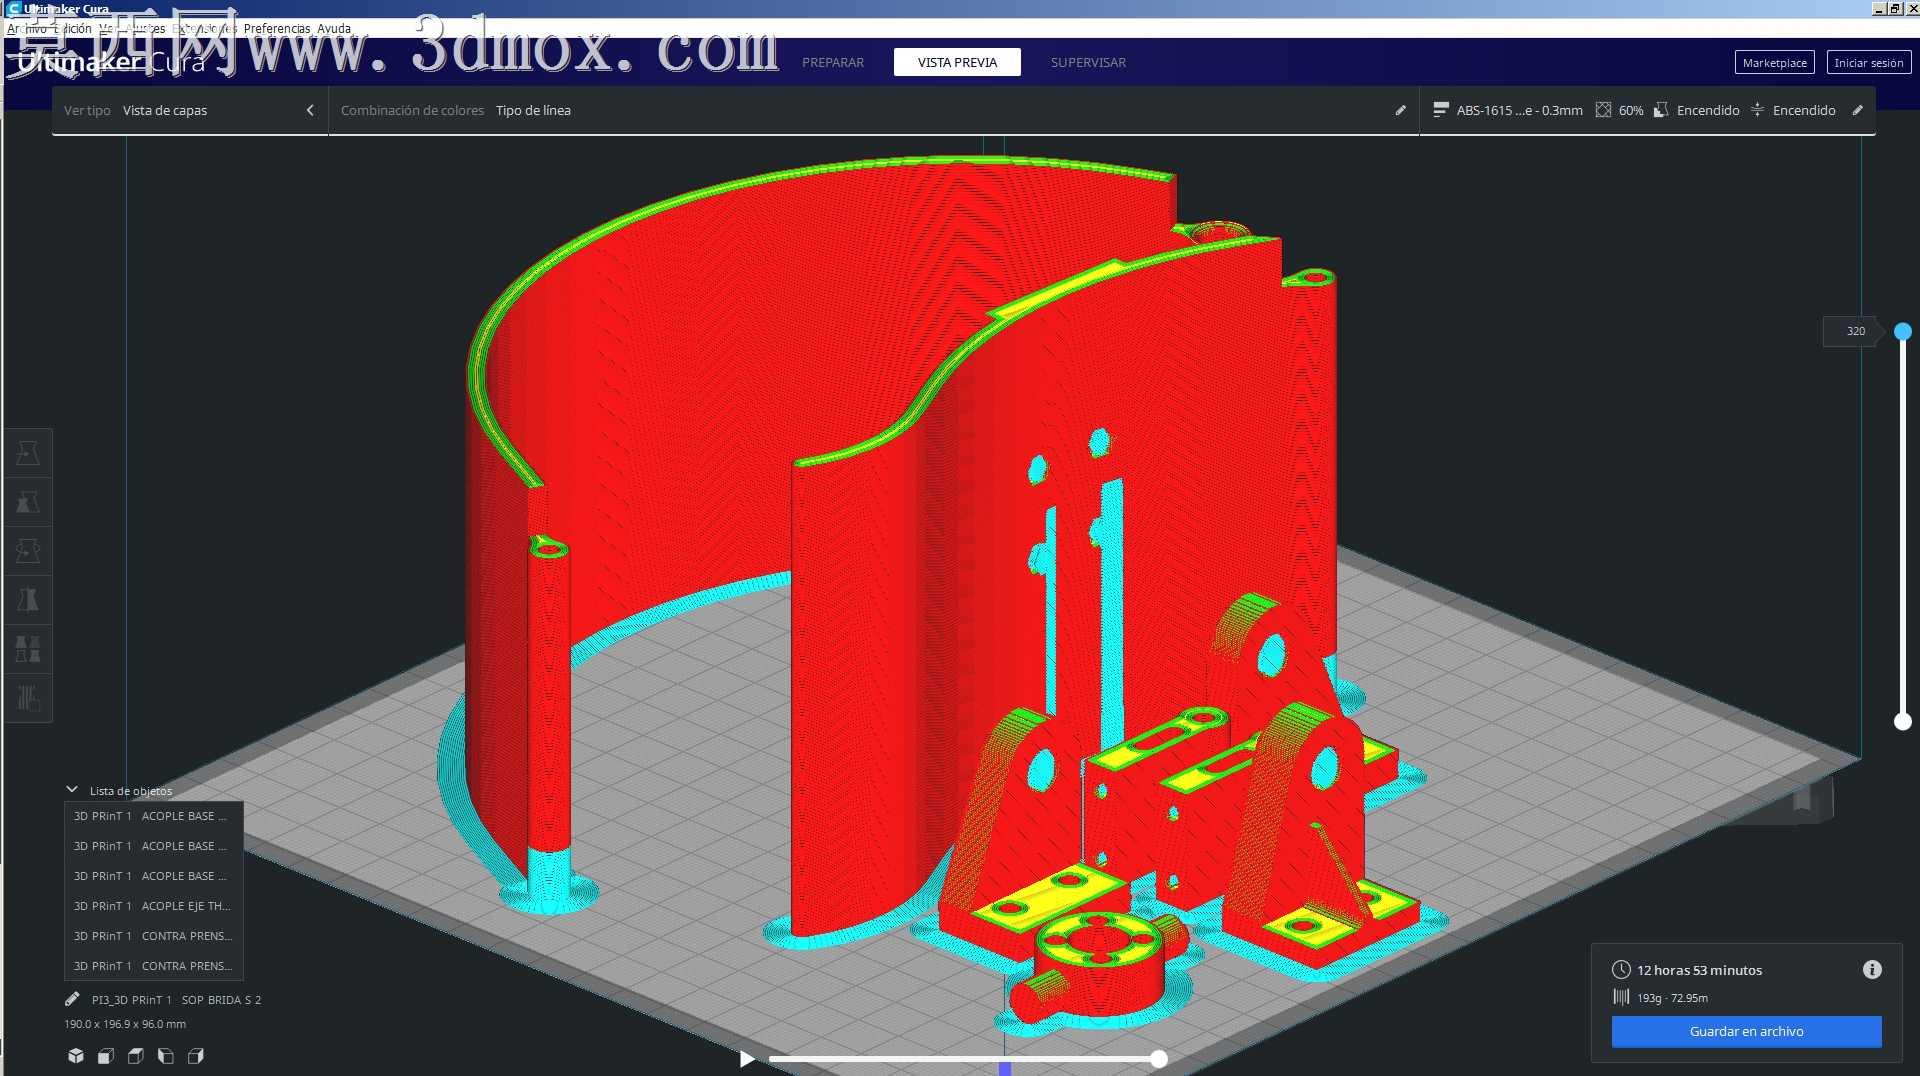Collapse the Lista de objetos chevron
Viewport: 1920px width, 1076px height.
[x=72, y=790]
